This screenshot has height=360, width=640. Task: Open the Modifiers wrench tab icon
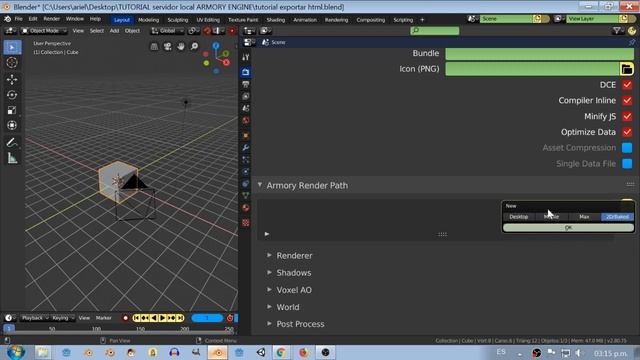[246, 148]
